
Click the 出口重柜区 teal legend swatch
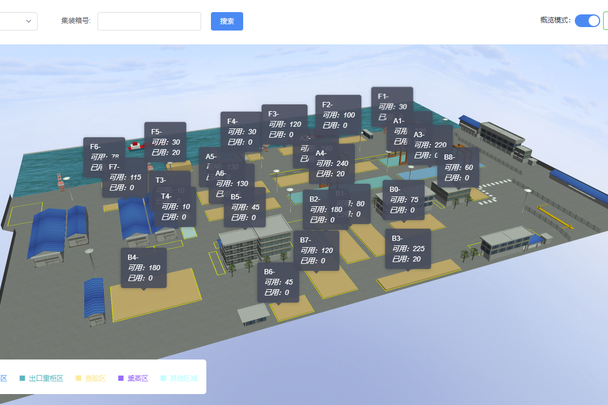22,379
